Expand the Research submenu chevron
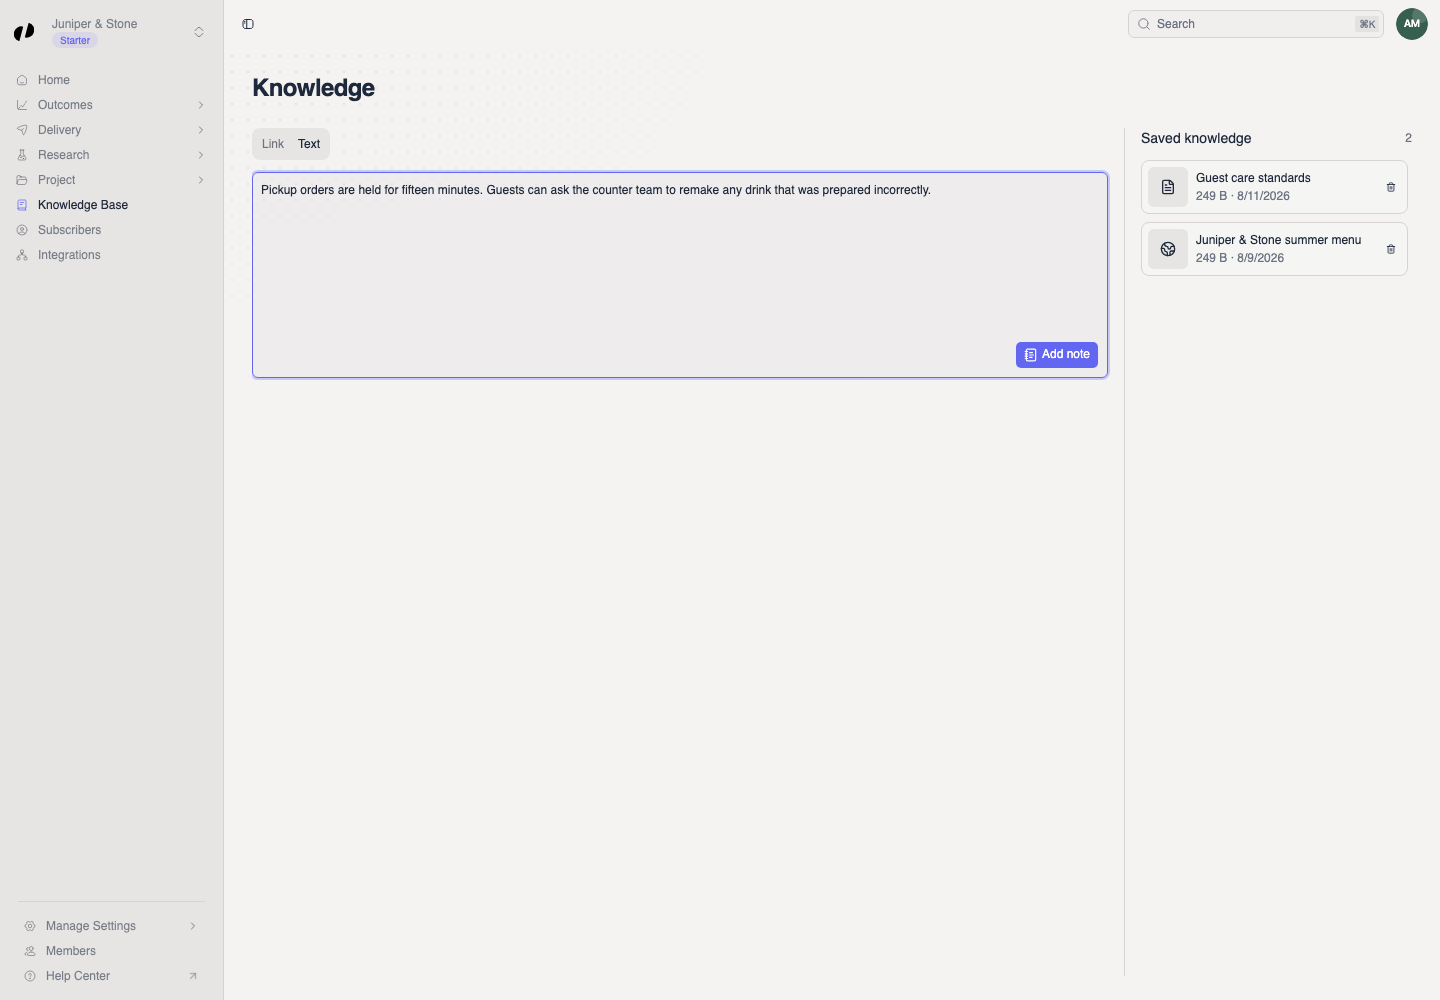This screenshot has height=1000, width=1440. click(201, 155)
